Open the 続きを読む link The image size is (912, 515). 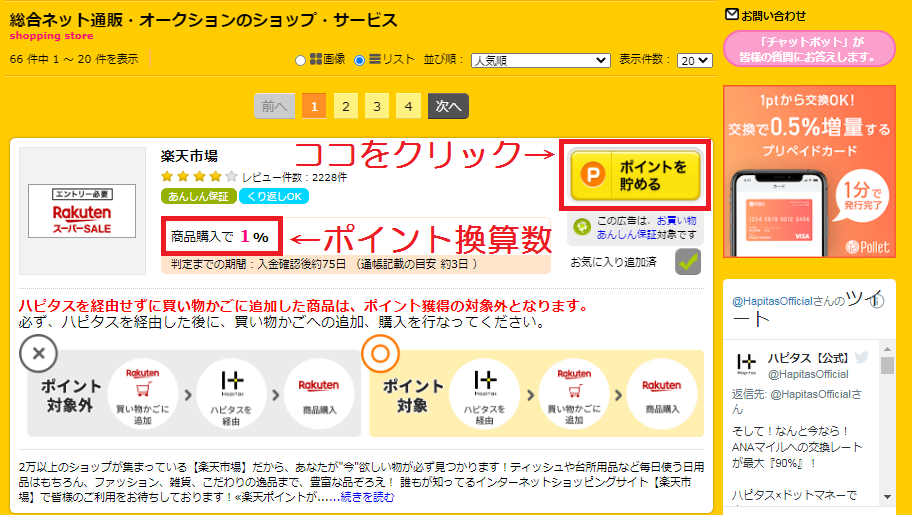coord(367,498)
